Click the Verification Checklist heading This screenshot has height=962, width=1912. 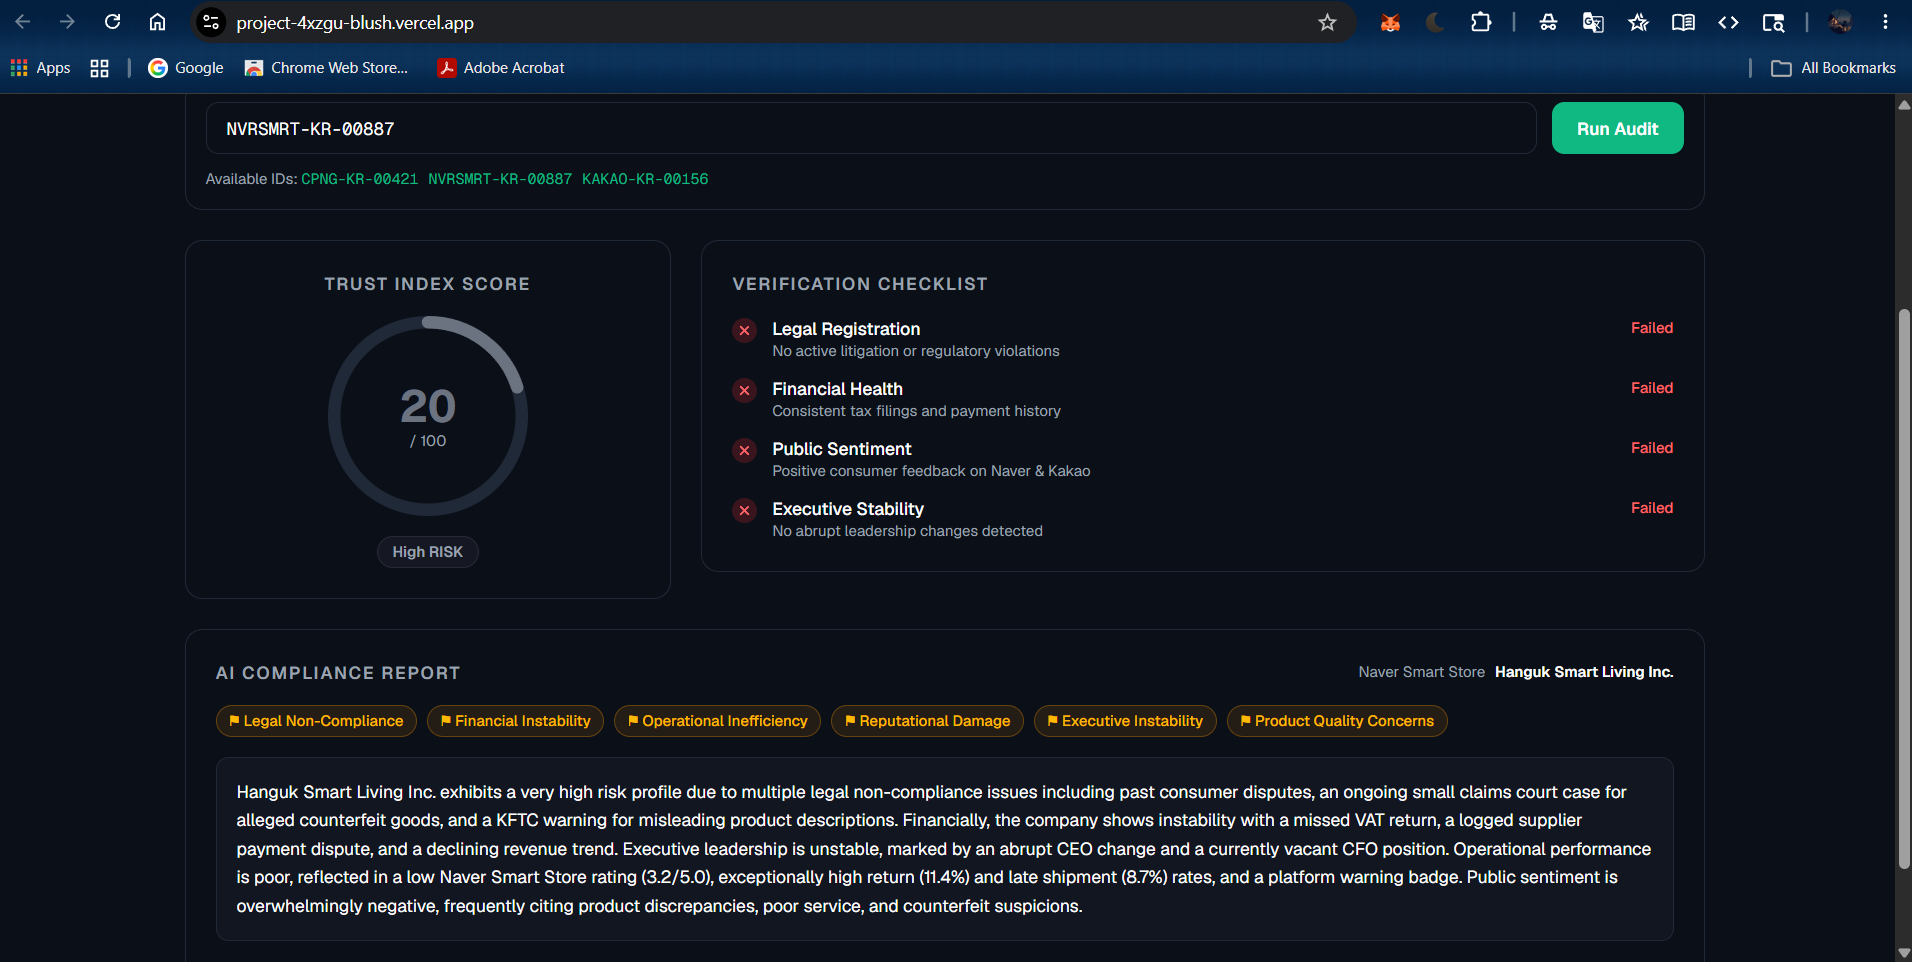point(860,284)
